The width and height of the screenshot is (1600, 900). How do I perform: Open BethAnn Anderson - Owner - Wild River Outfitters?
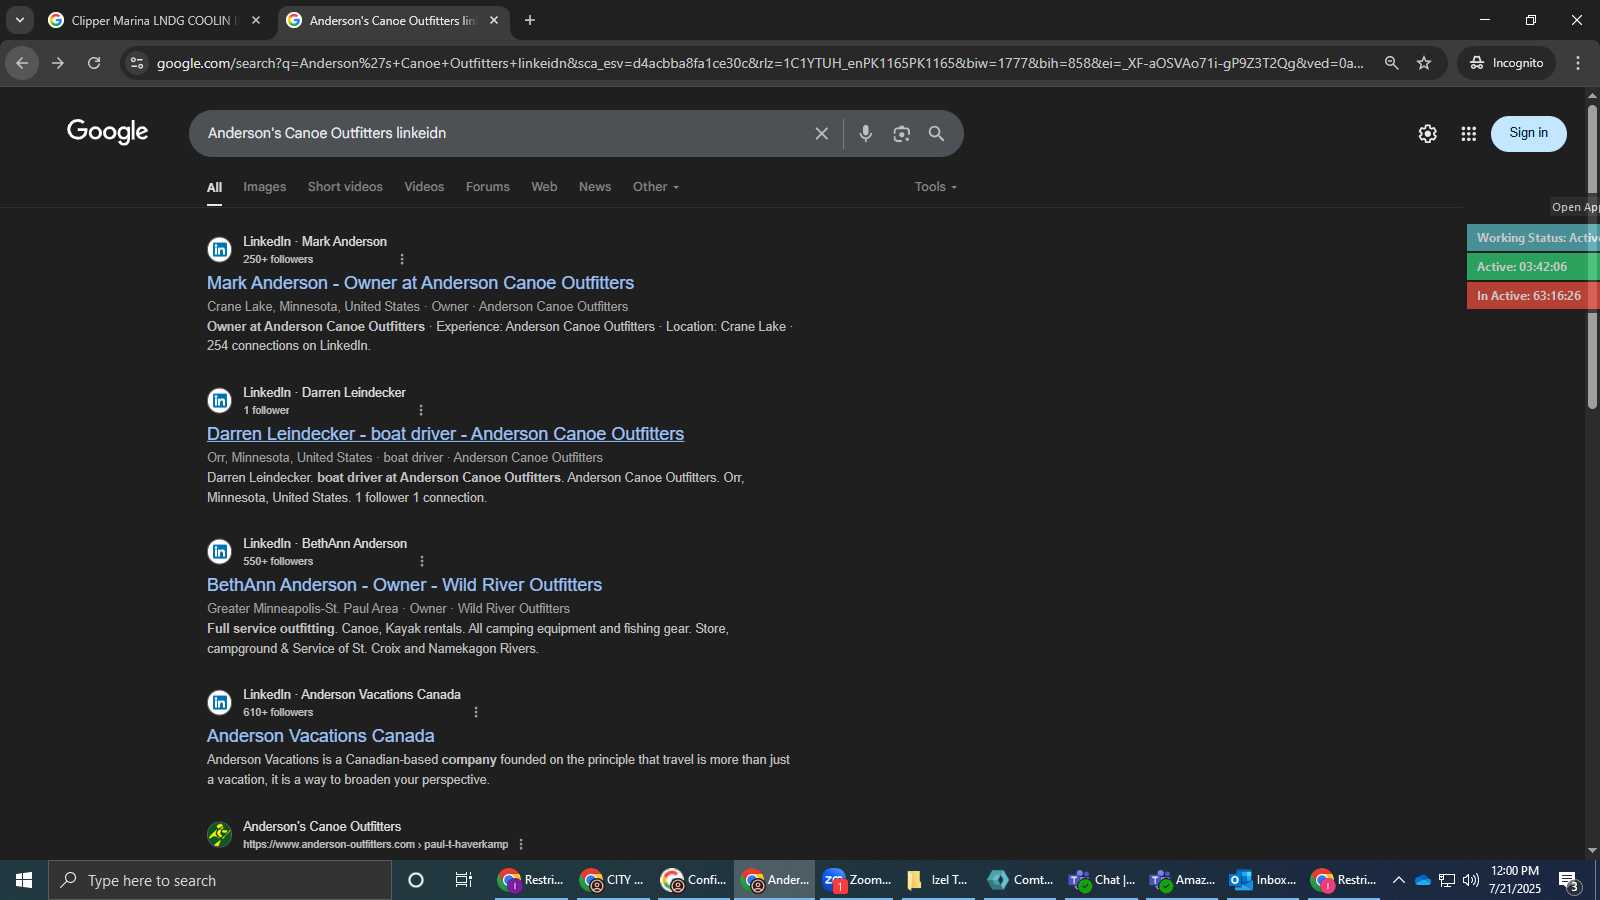click(404, 585)
